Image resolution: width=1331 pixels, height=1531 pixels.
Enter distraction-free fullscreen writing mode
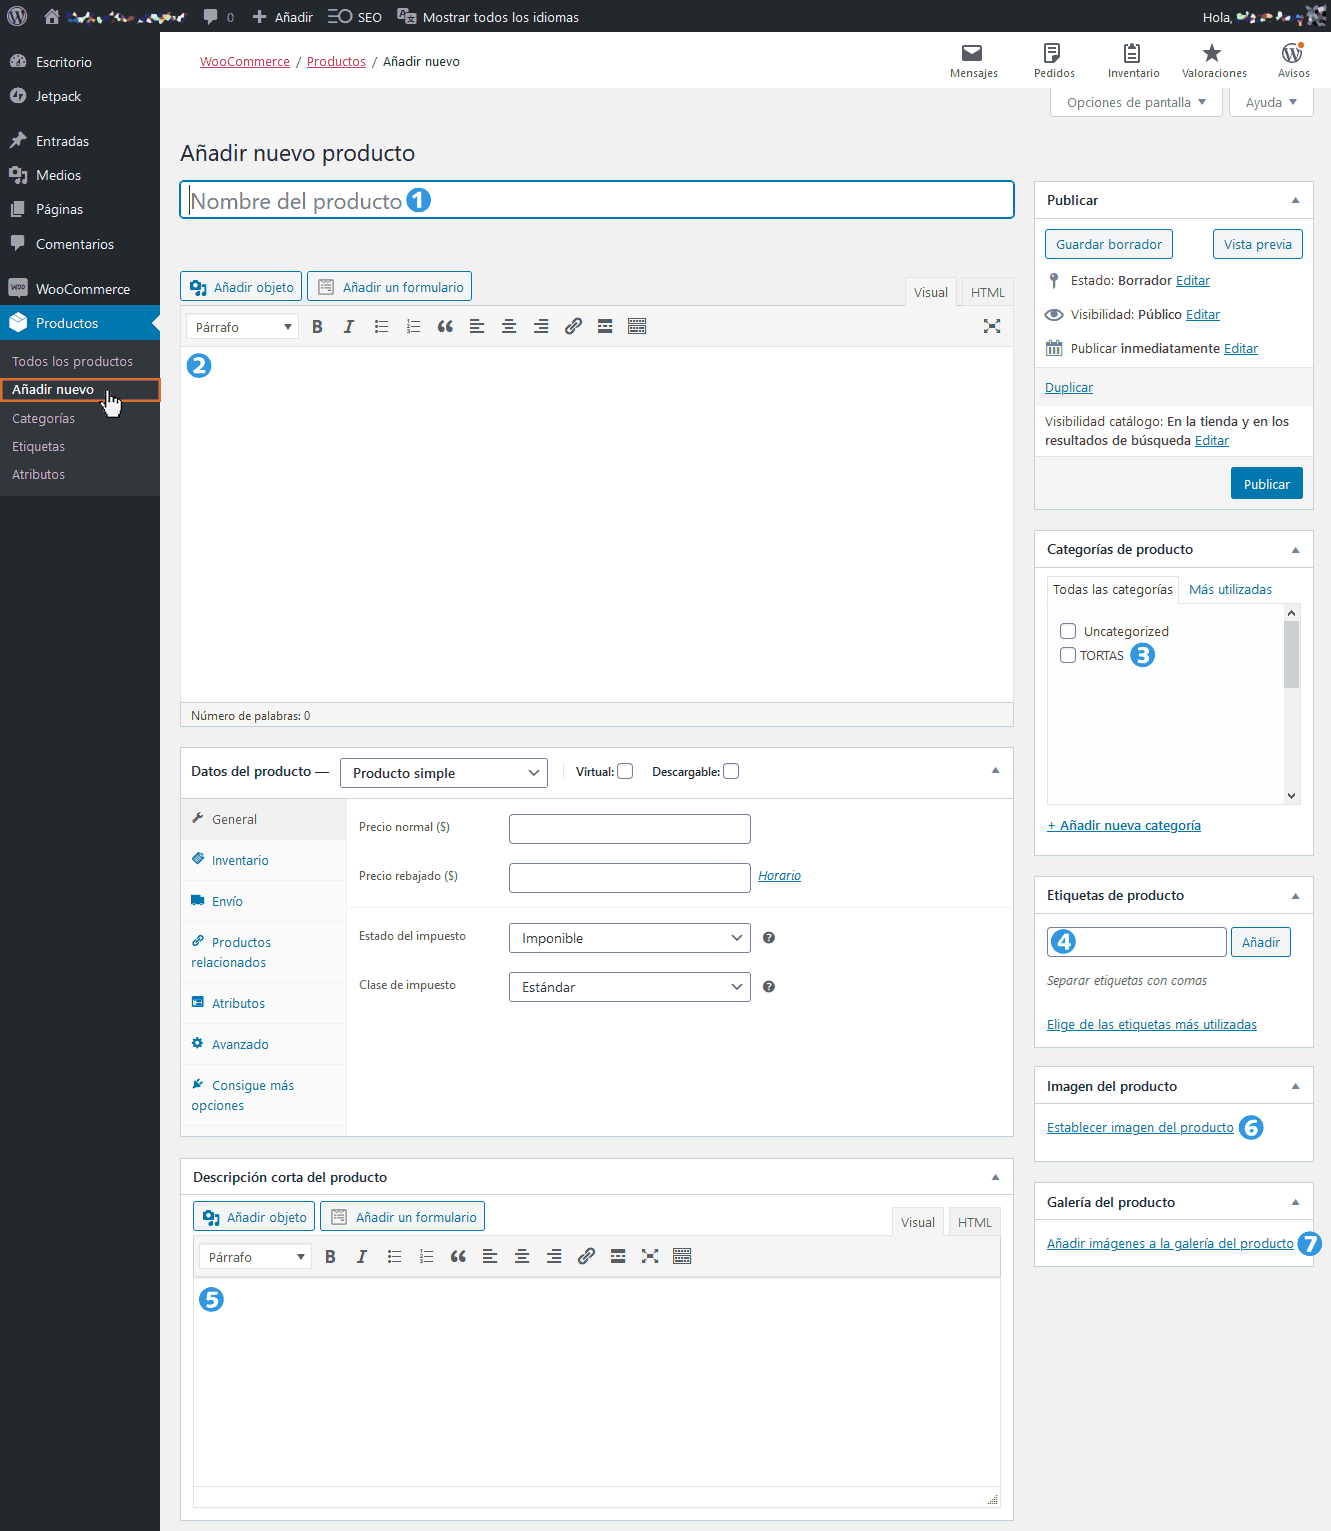991,326
